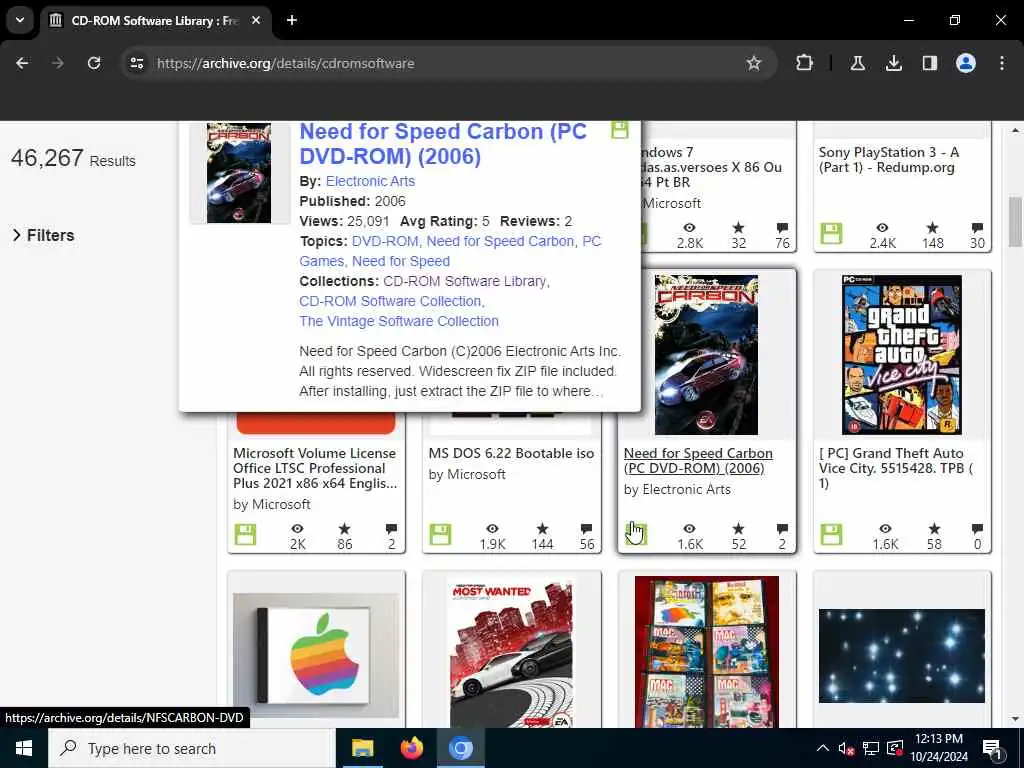Viewport: 1024px width, 768px height.
Task: Open The Vintage Software Collection link
Action: (398, 321)
